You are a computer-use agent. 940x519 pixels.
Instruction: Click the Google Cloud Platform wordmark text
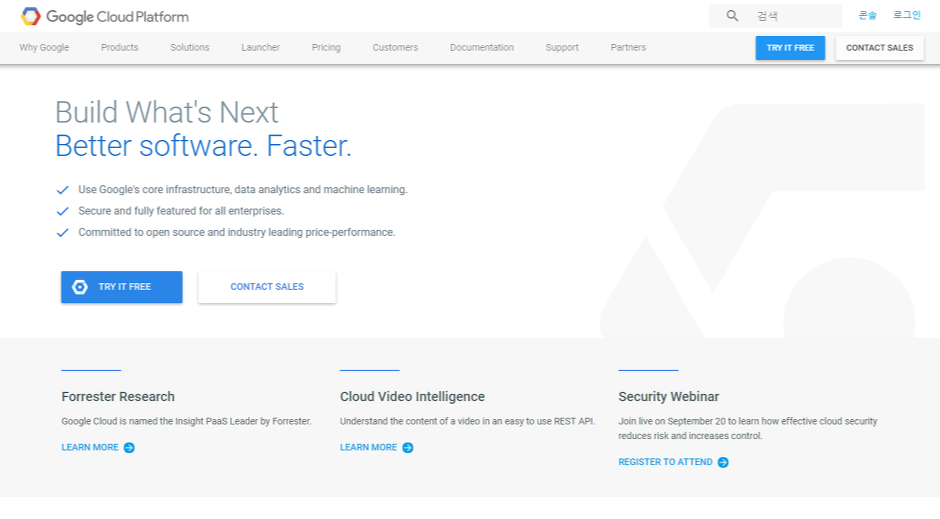[118, 17]
